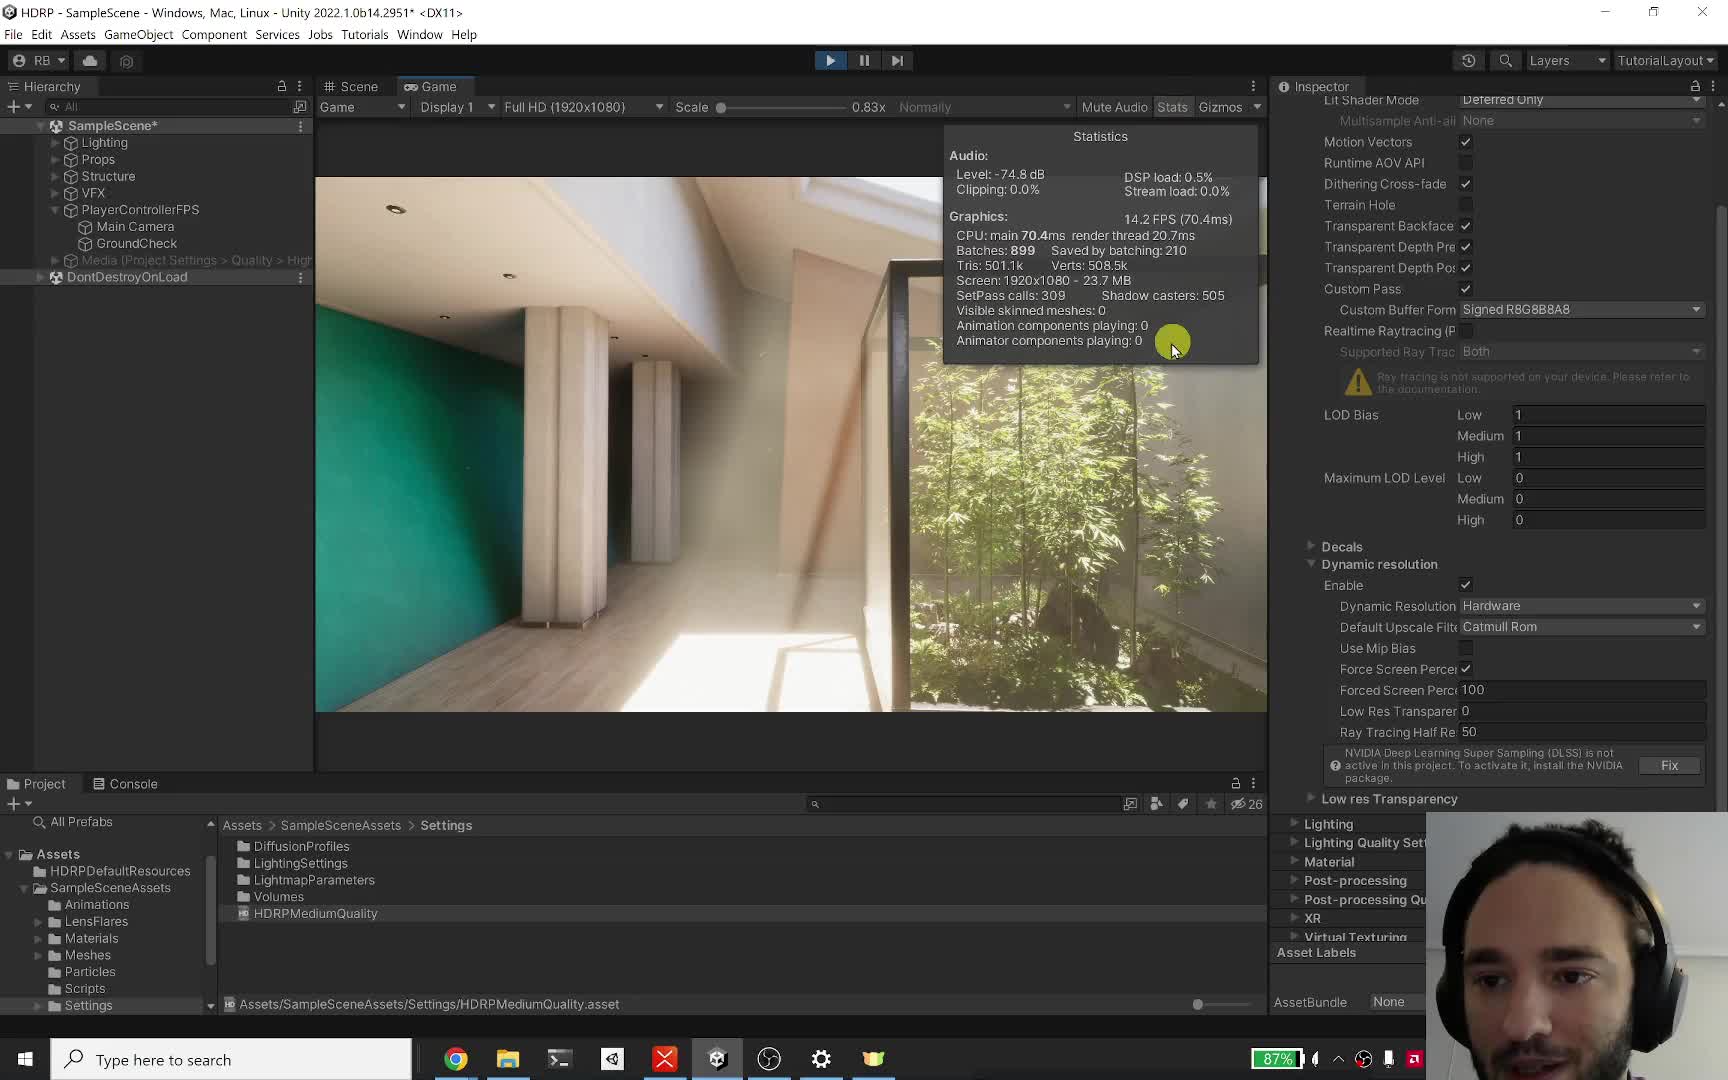Click the Stats button above the Game view
Screen dimensions: 1728x1080
[1172, 107]
